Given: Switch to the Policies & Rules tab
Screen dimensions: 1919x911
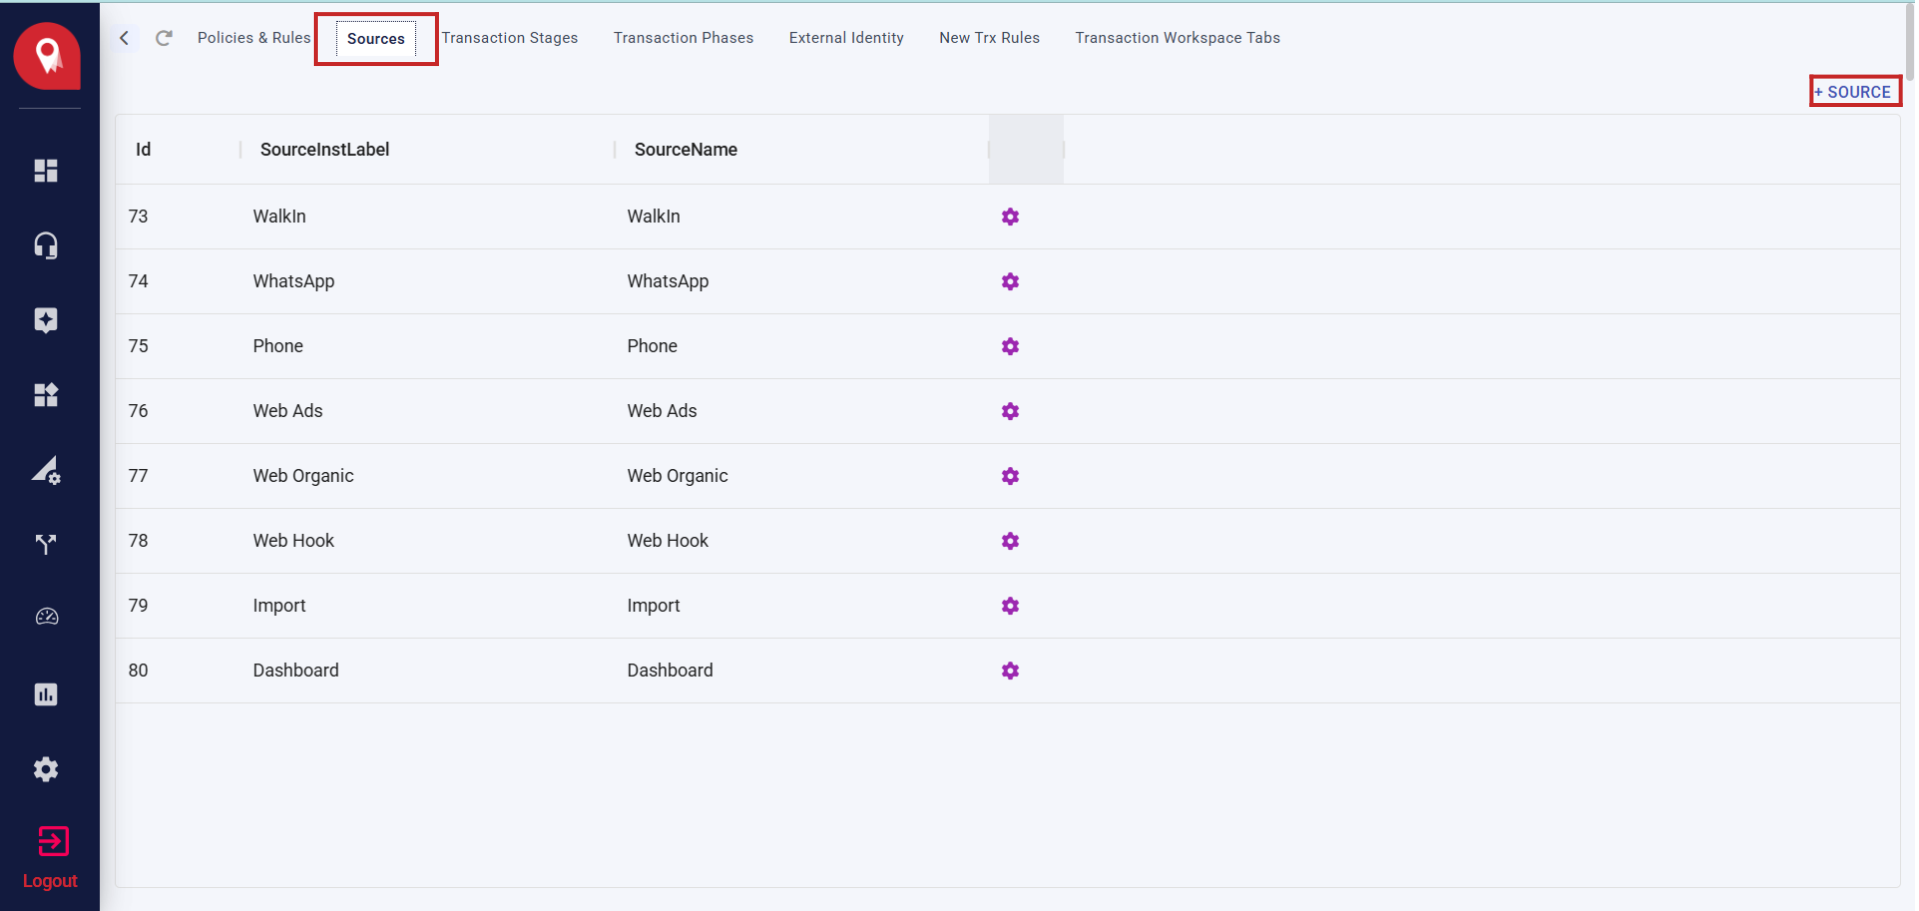Looking at the screenshot, I should point(254,38).
